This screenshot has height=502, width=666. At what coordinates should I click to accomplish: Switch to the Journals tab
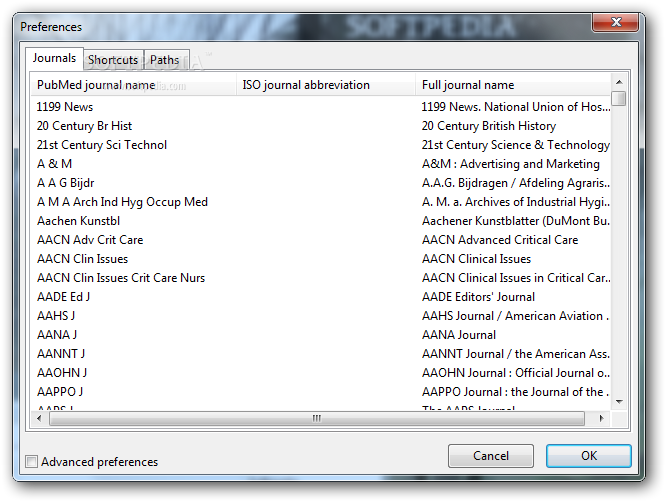pos(54,58)
